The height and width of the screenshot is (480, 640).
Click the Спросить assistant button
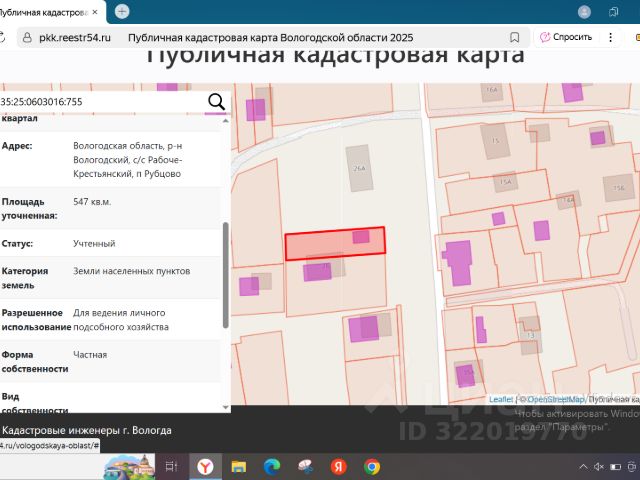566,37
